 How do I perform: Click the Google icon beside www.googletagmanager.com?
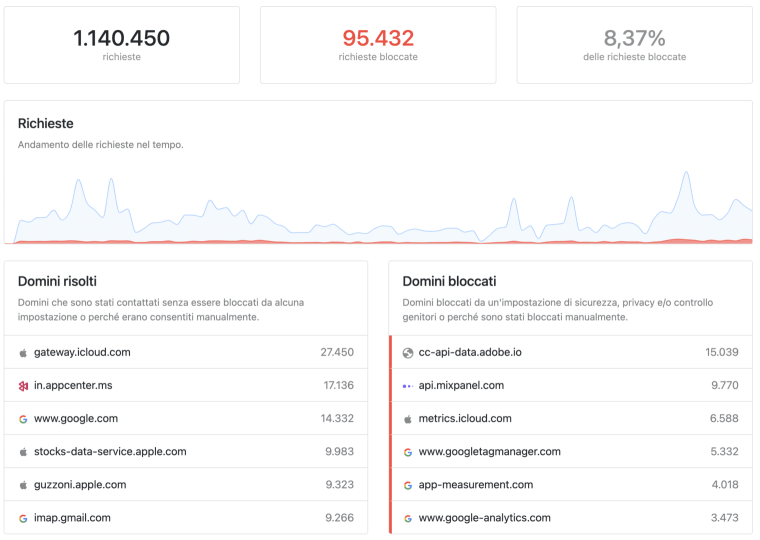[408, 452]
